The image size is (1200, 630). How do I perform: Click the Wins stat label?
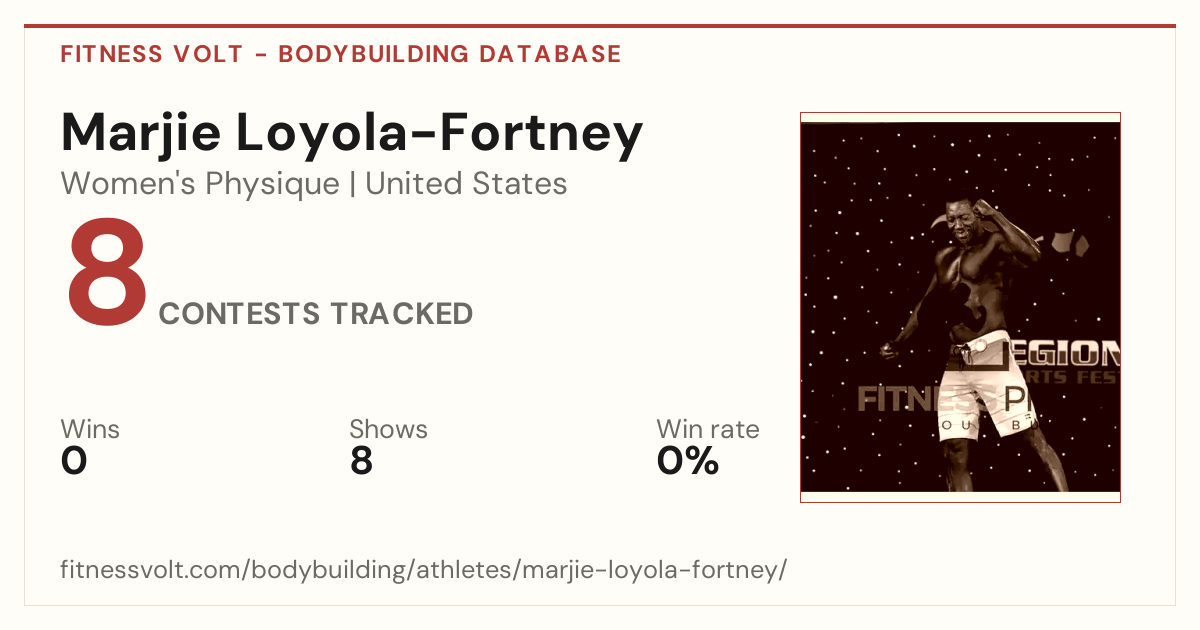tap(90, 429)
